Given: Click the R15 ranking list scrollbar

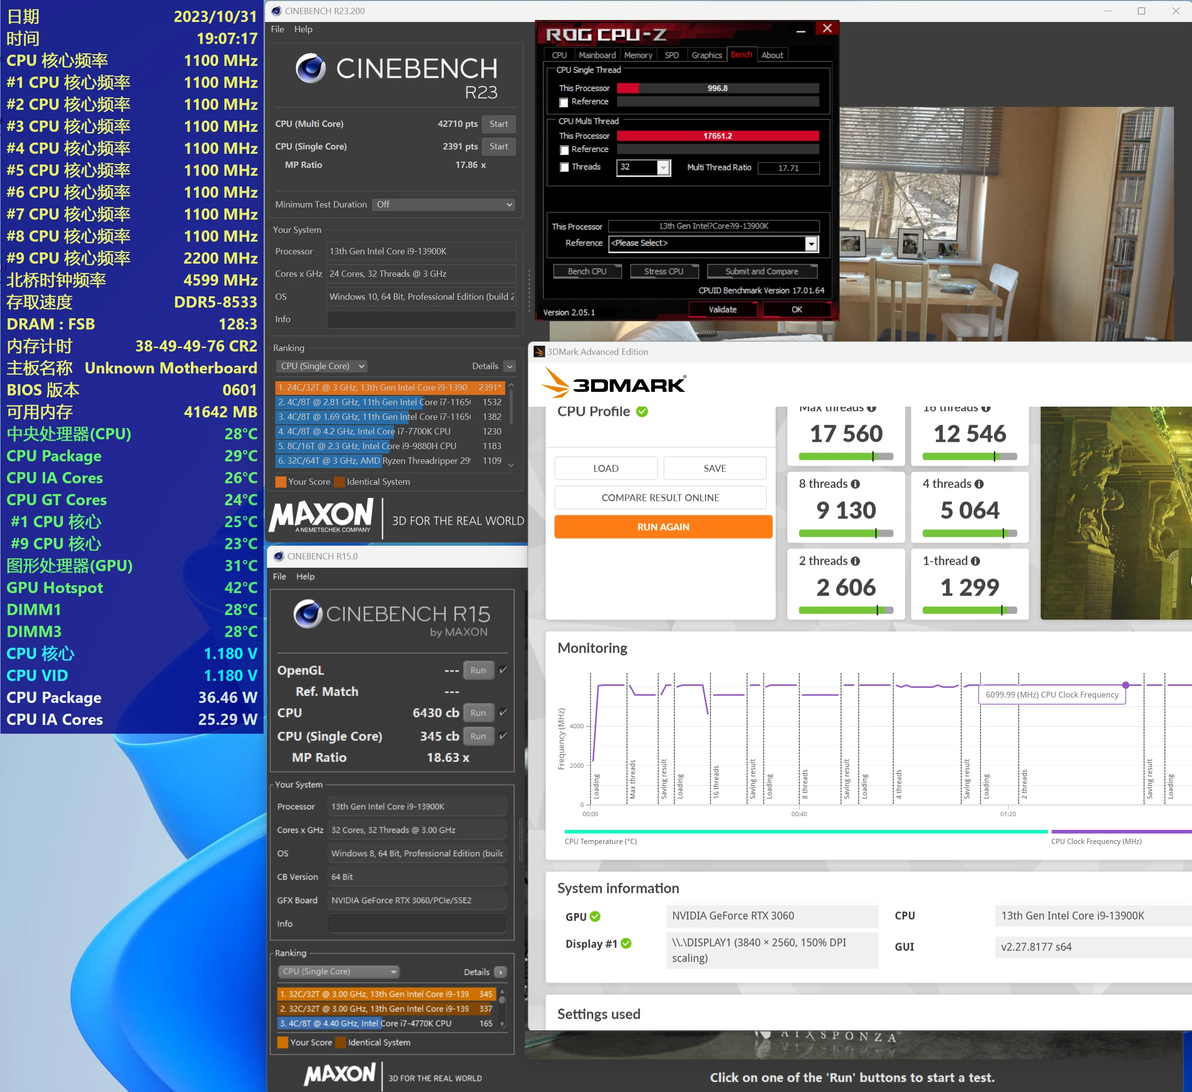Looking at the screenshot, I should pos(502,1008).
